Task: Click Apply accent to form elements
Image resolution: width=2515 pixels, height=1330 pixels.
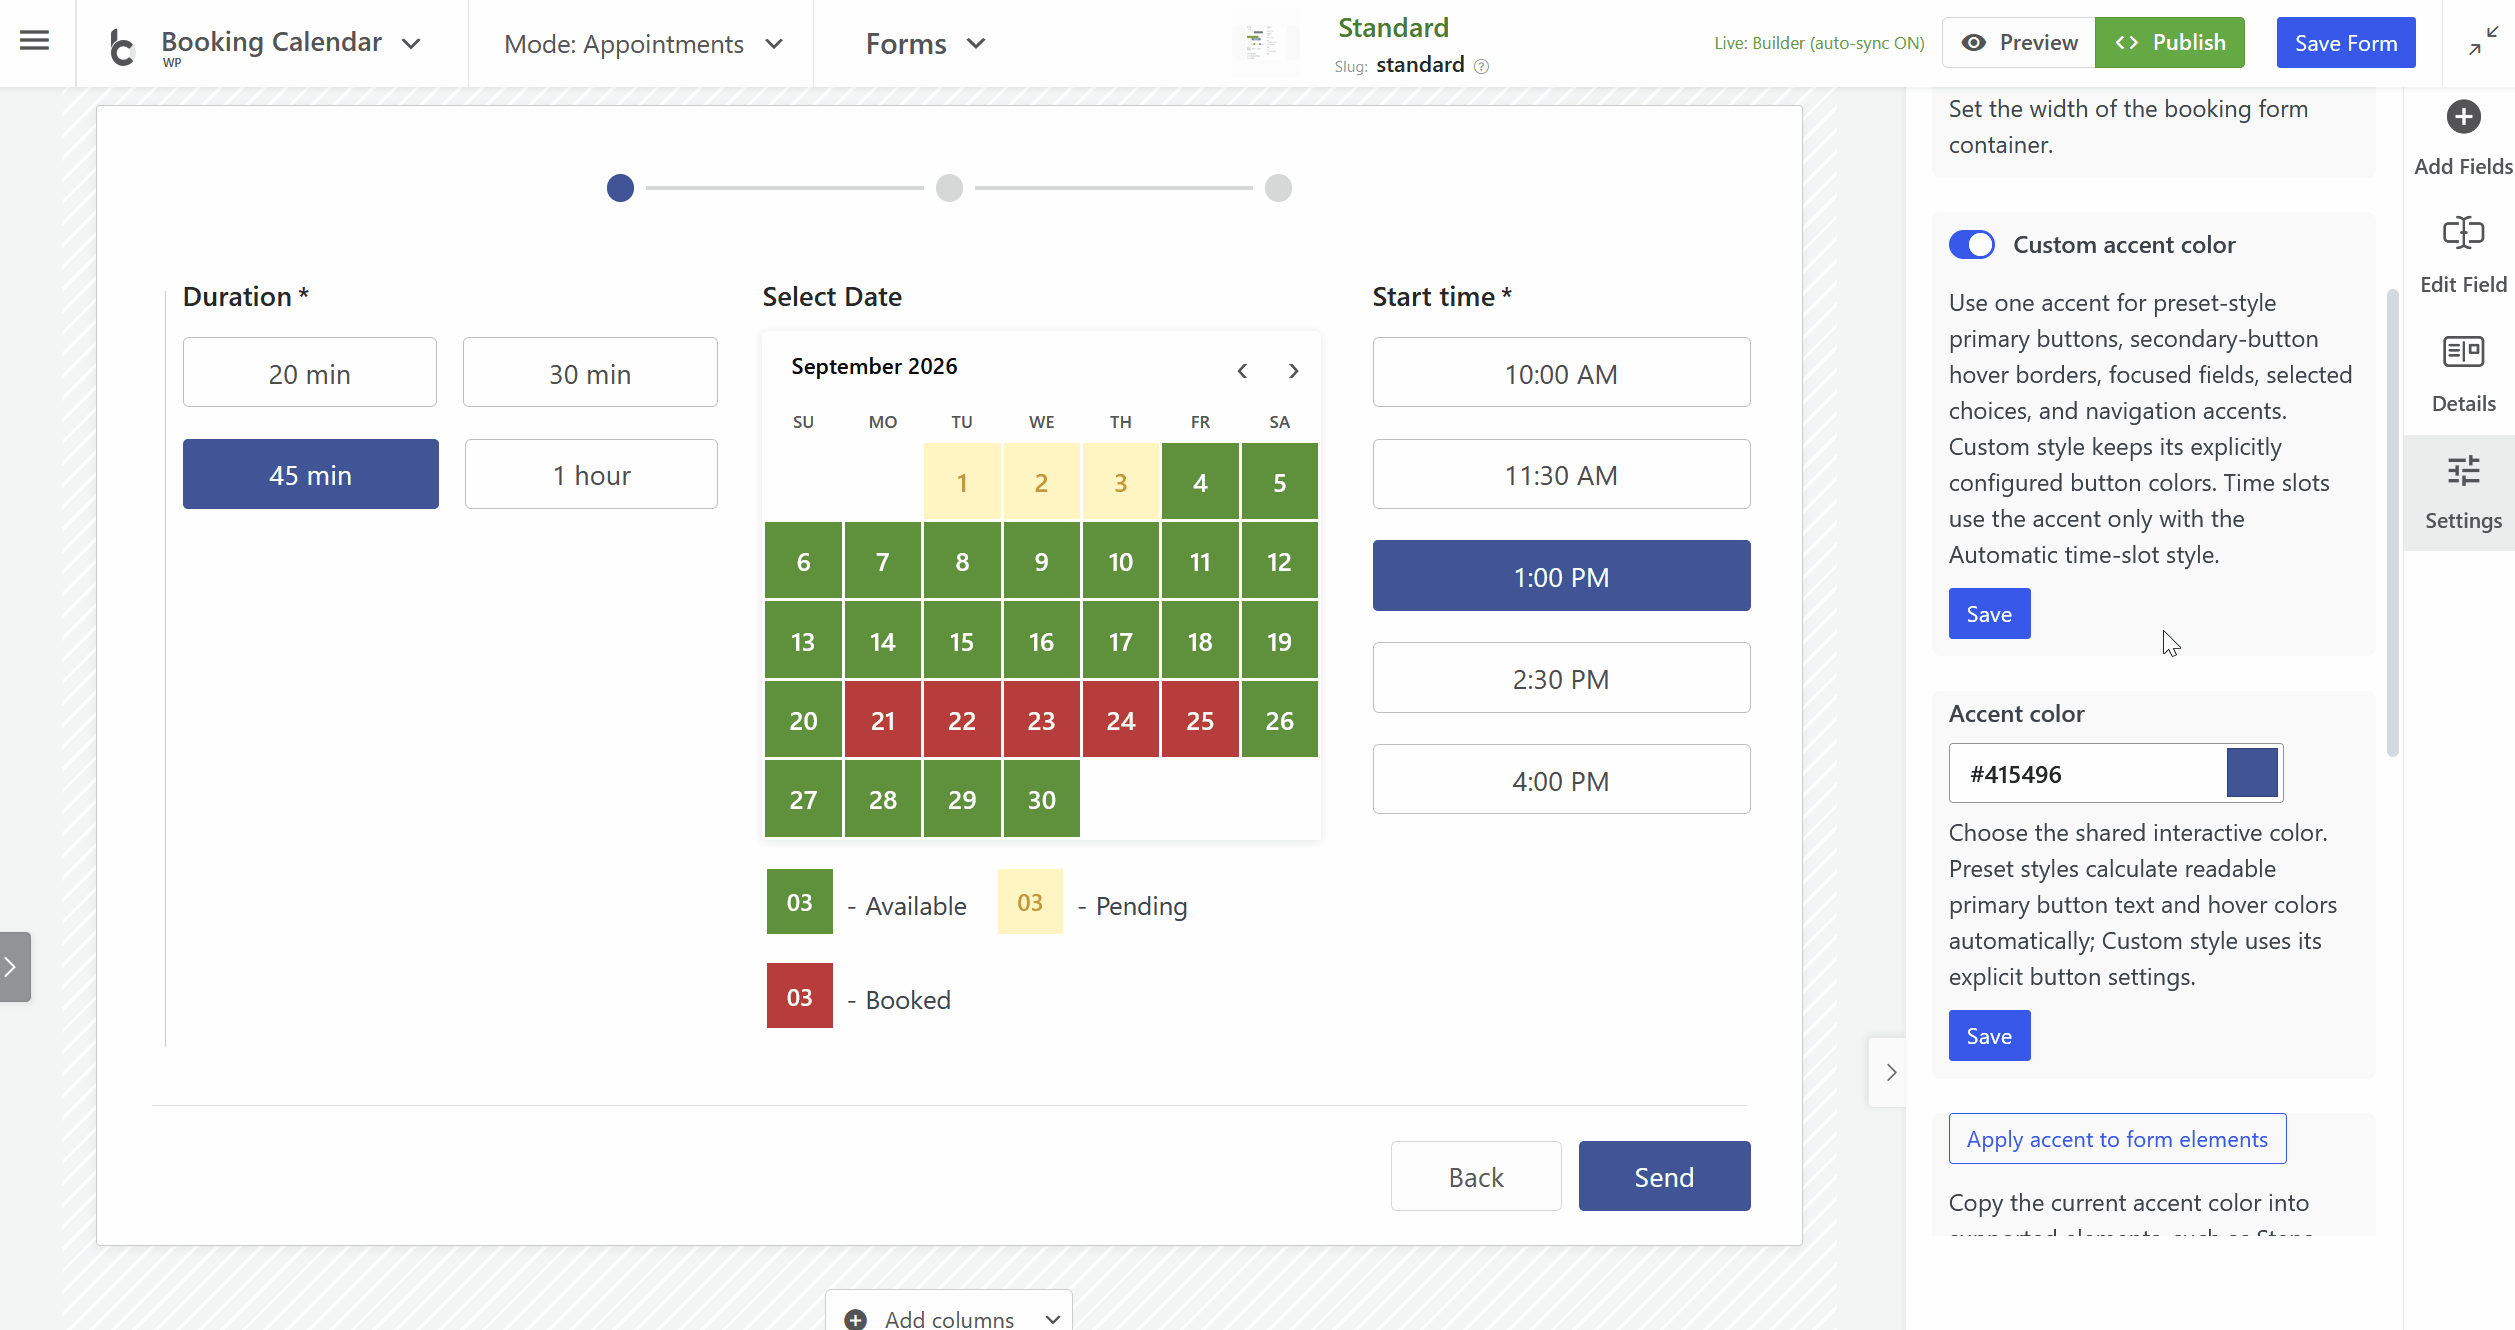Action: click(2117, 1139)
